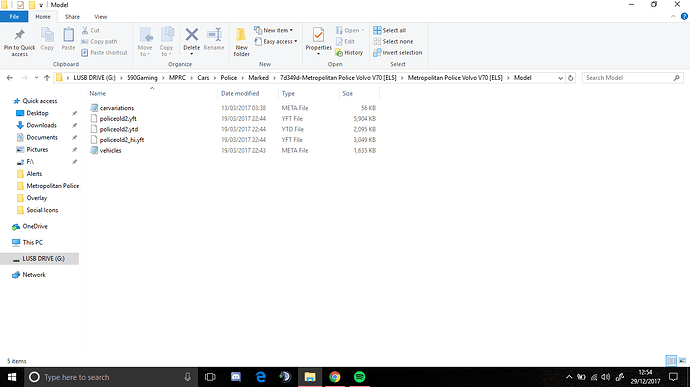Click Select none
690x387 pixels.
pyautogui.click(x=393, y=41)
